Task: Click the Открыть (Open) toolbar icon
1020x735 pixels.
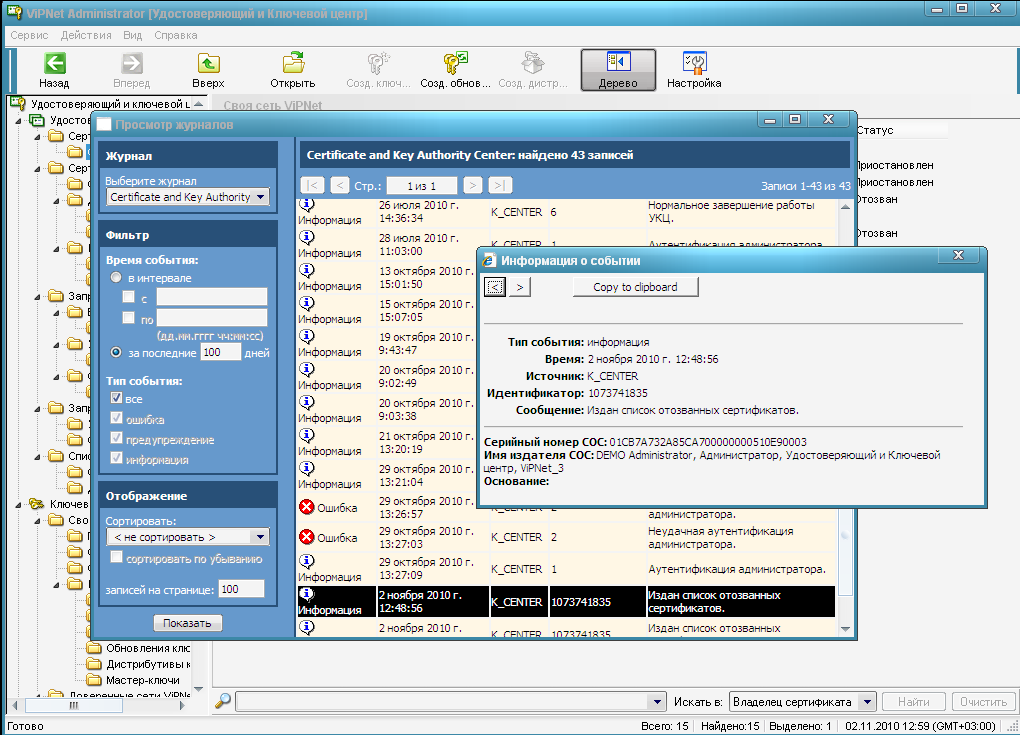Action: 293,64
